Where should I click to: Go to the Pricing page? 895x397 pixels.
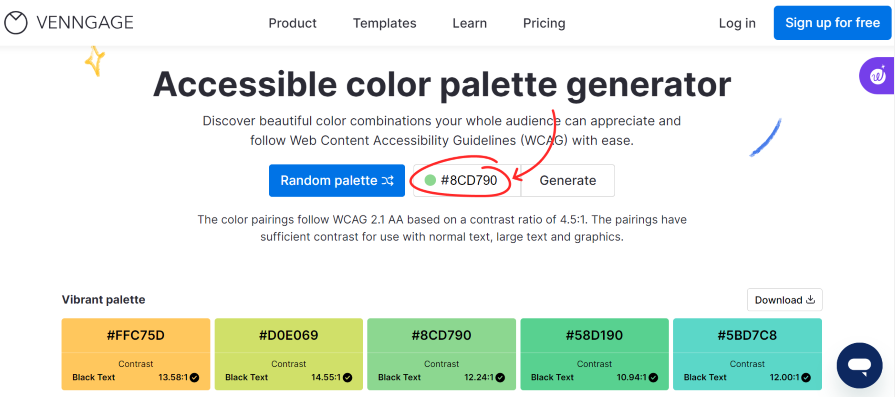tap(544, 23)
